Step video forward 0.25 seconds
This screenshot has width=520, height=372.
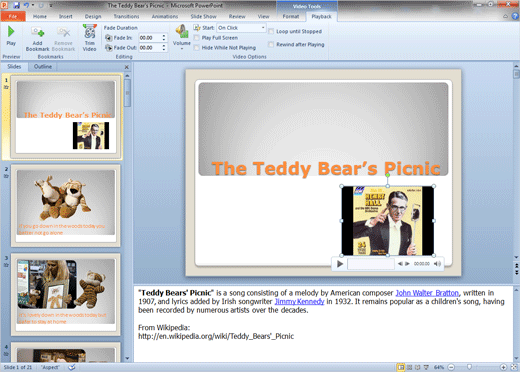[x=407, y=264]
